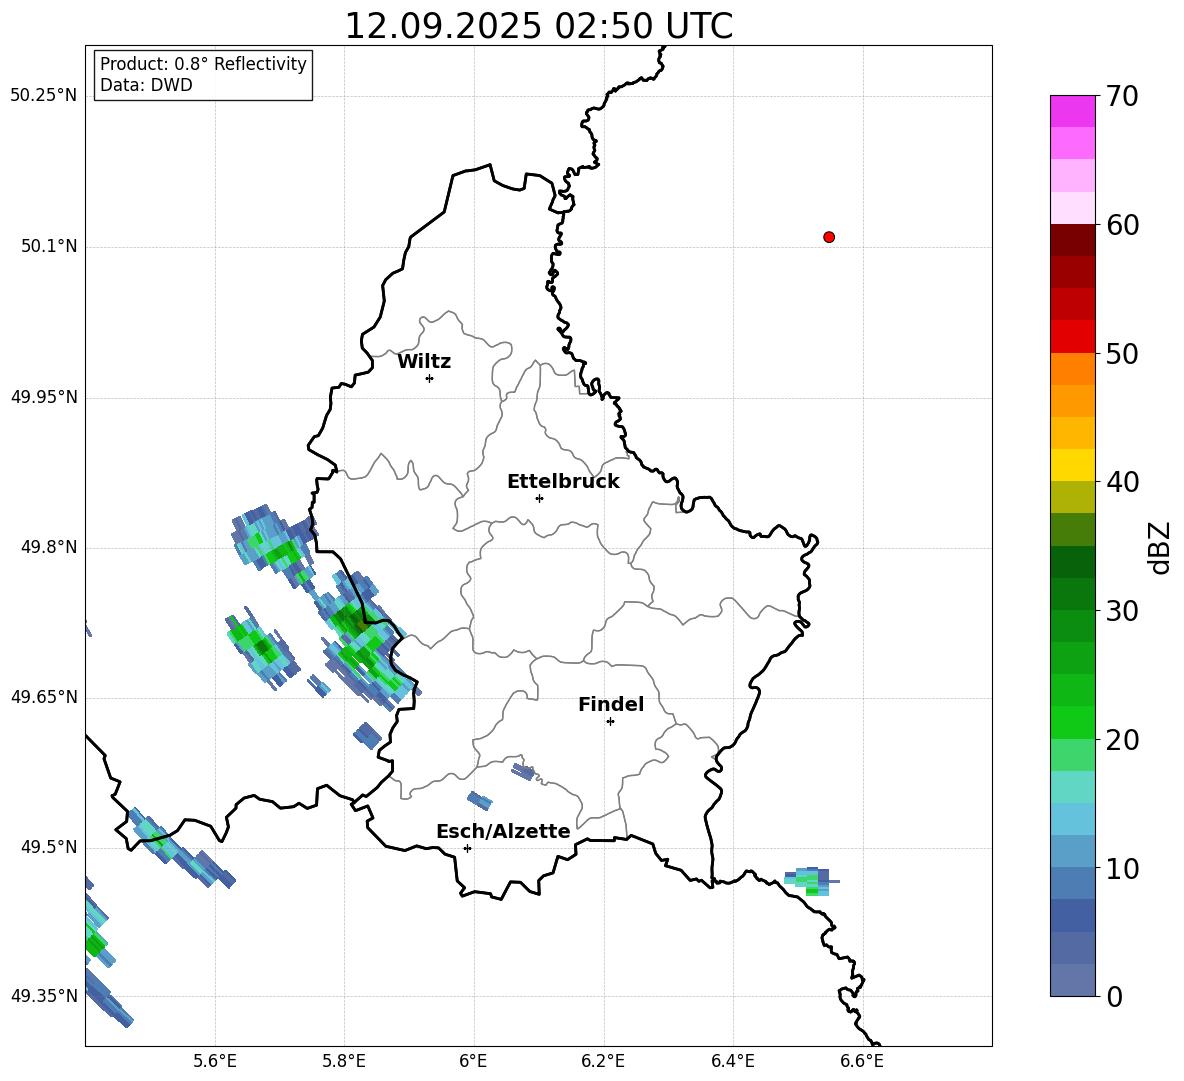The height and width of the screenshot is (1081, 1184).
Task: Click the dBZ colorbar axis title
Action: [x=1161, y=548]
